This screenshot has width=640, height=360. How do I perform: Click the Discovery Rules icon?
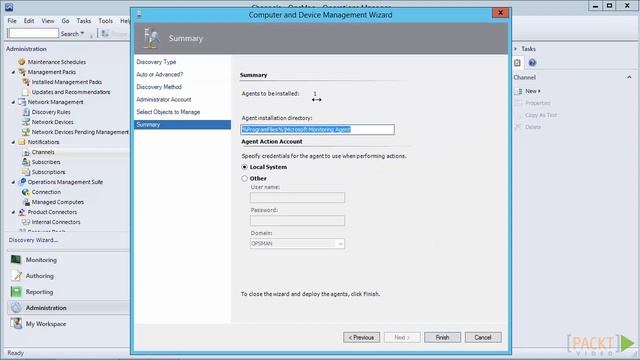pyautogui.click(x=26, y=112)
